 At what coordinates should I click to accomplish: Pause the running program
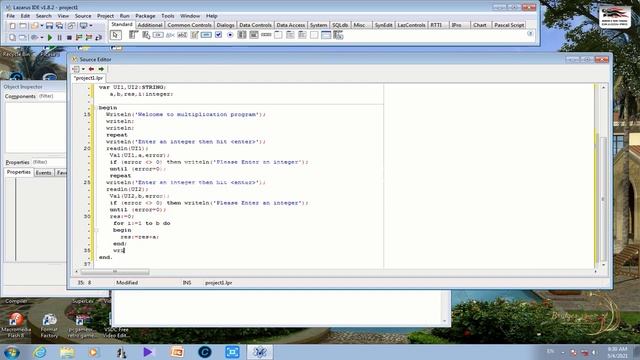[x=60, y=37]
